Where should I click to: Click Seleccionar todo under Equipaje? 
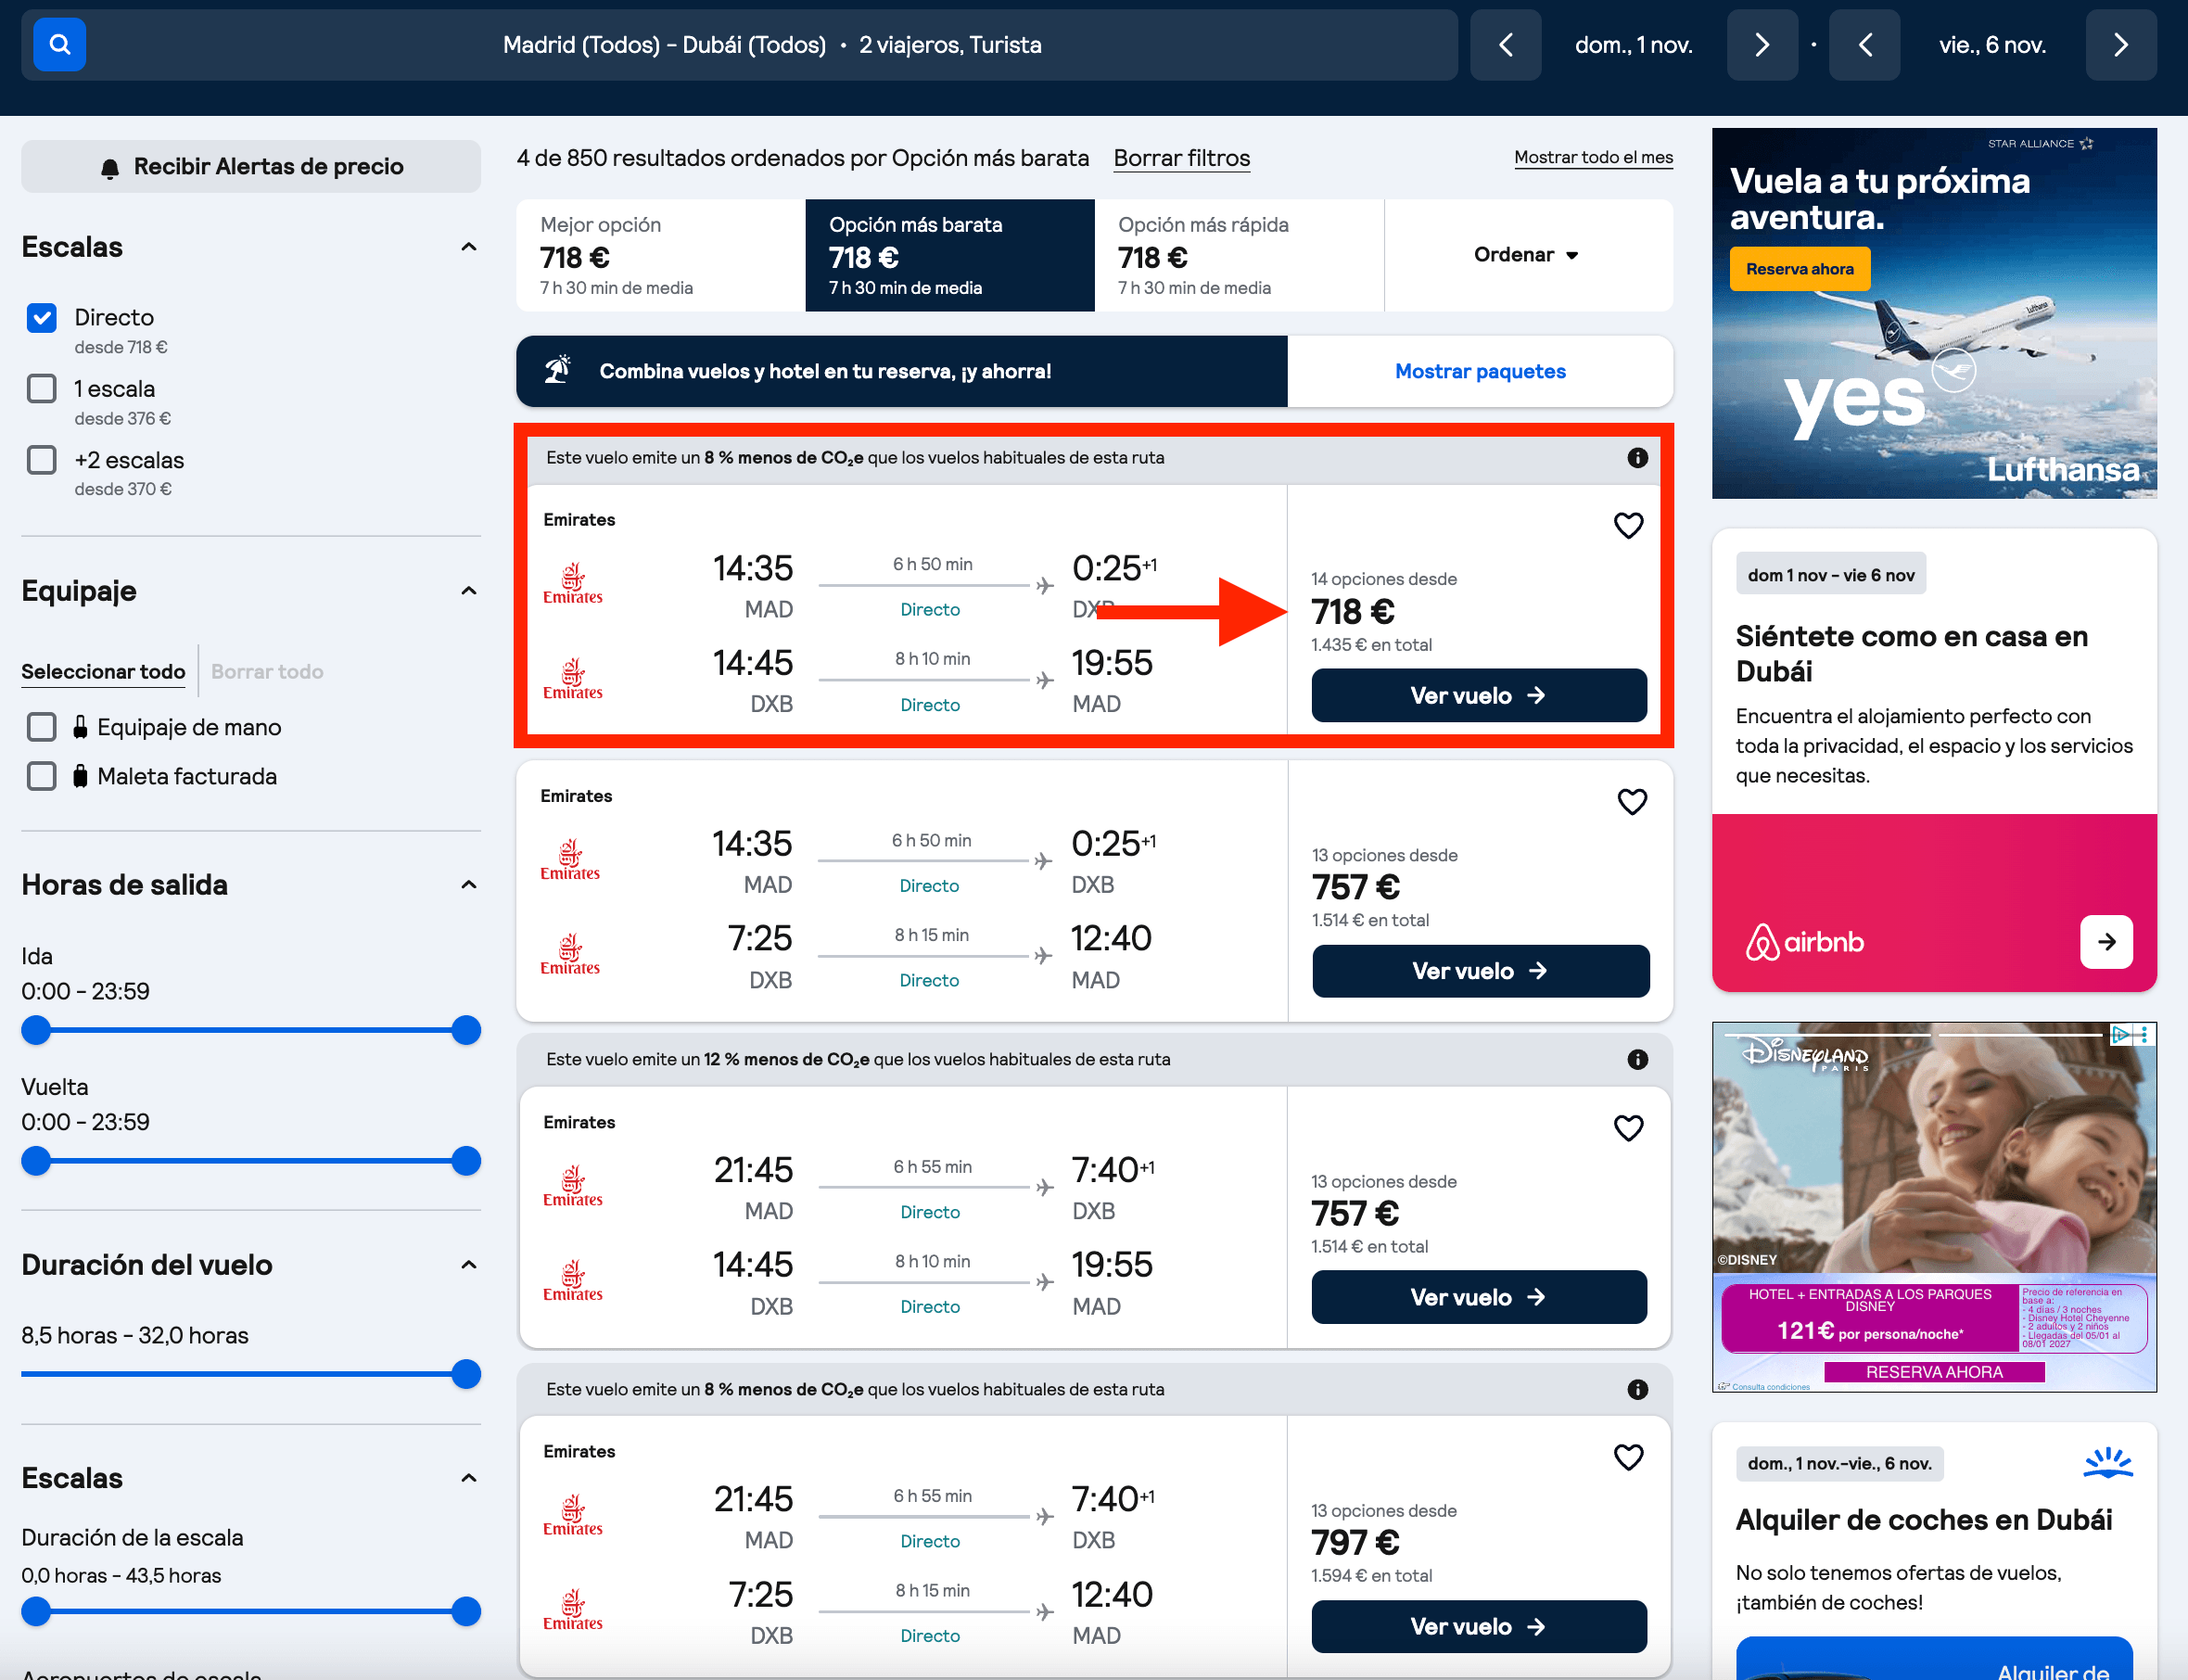[103, 672]
